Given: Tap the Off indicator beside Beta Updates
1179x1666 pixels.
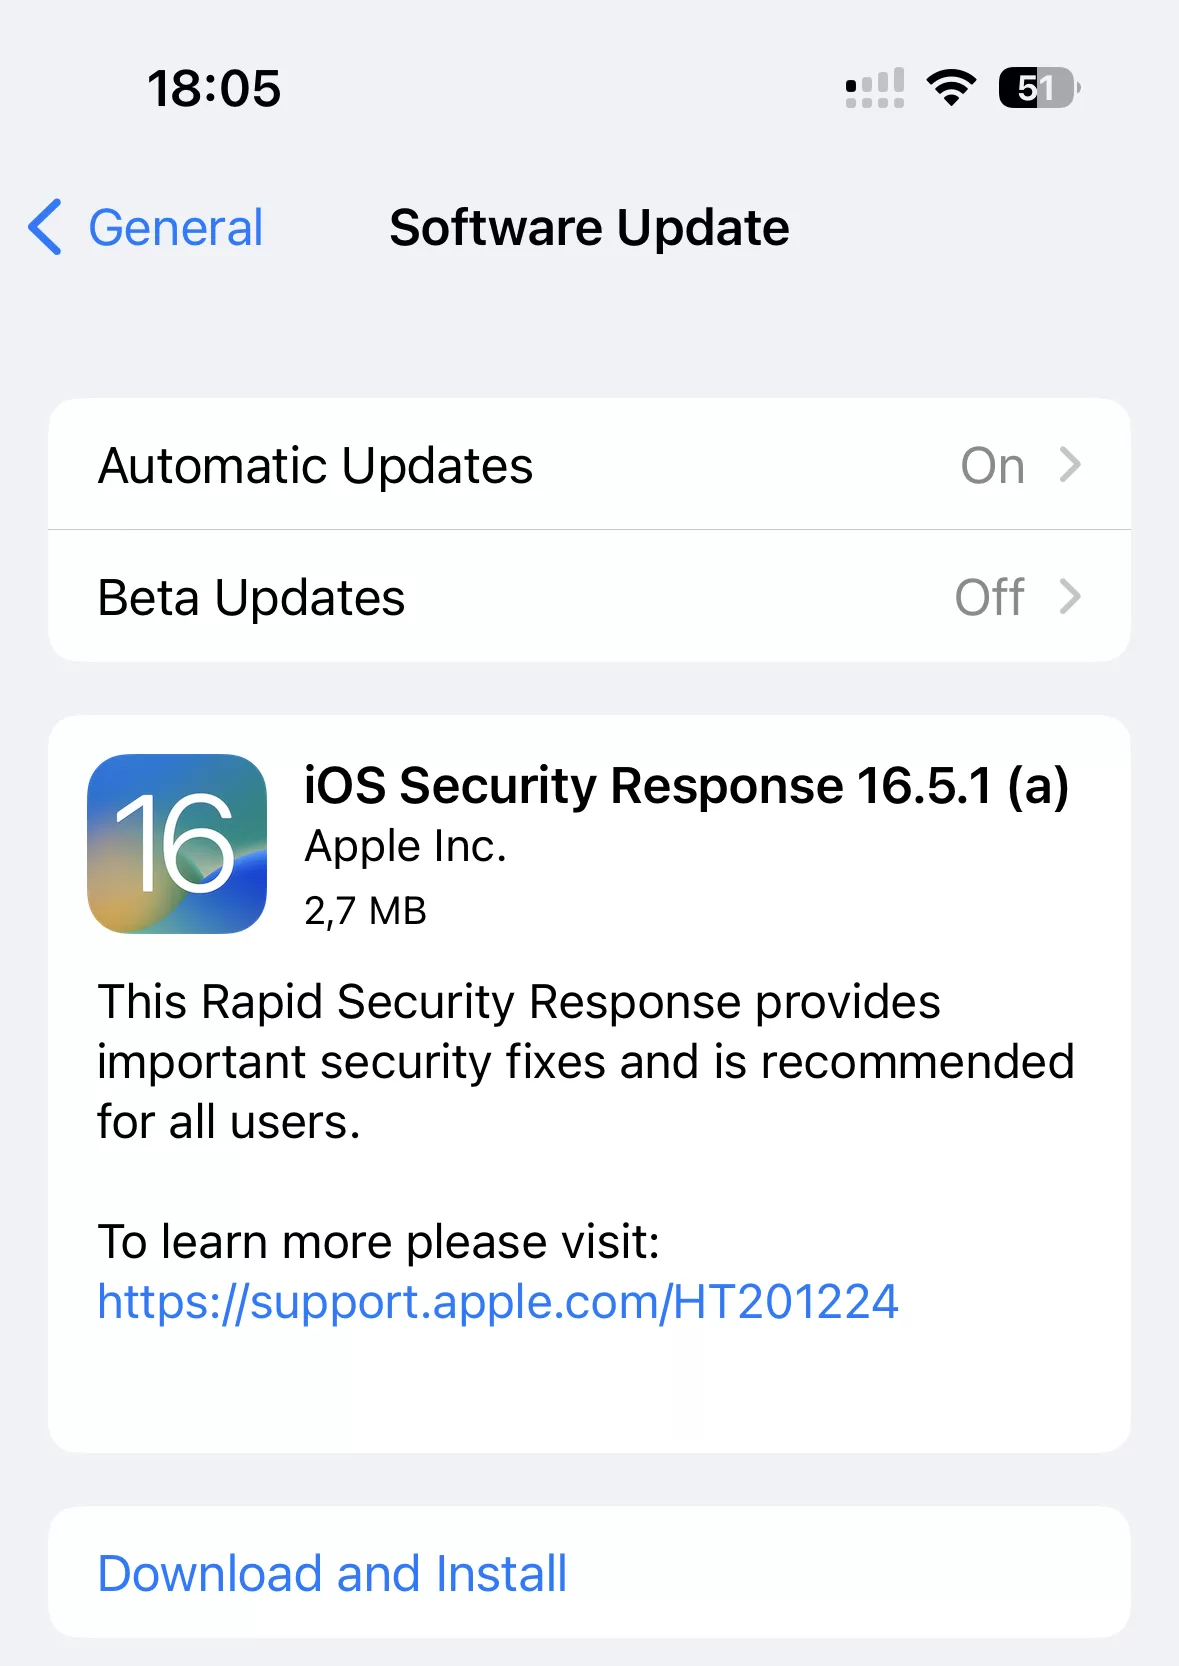Looking at the screenshot, I should pyautogui.click(x=989, y=597).
